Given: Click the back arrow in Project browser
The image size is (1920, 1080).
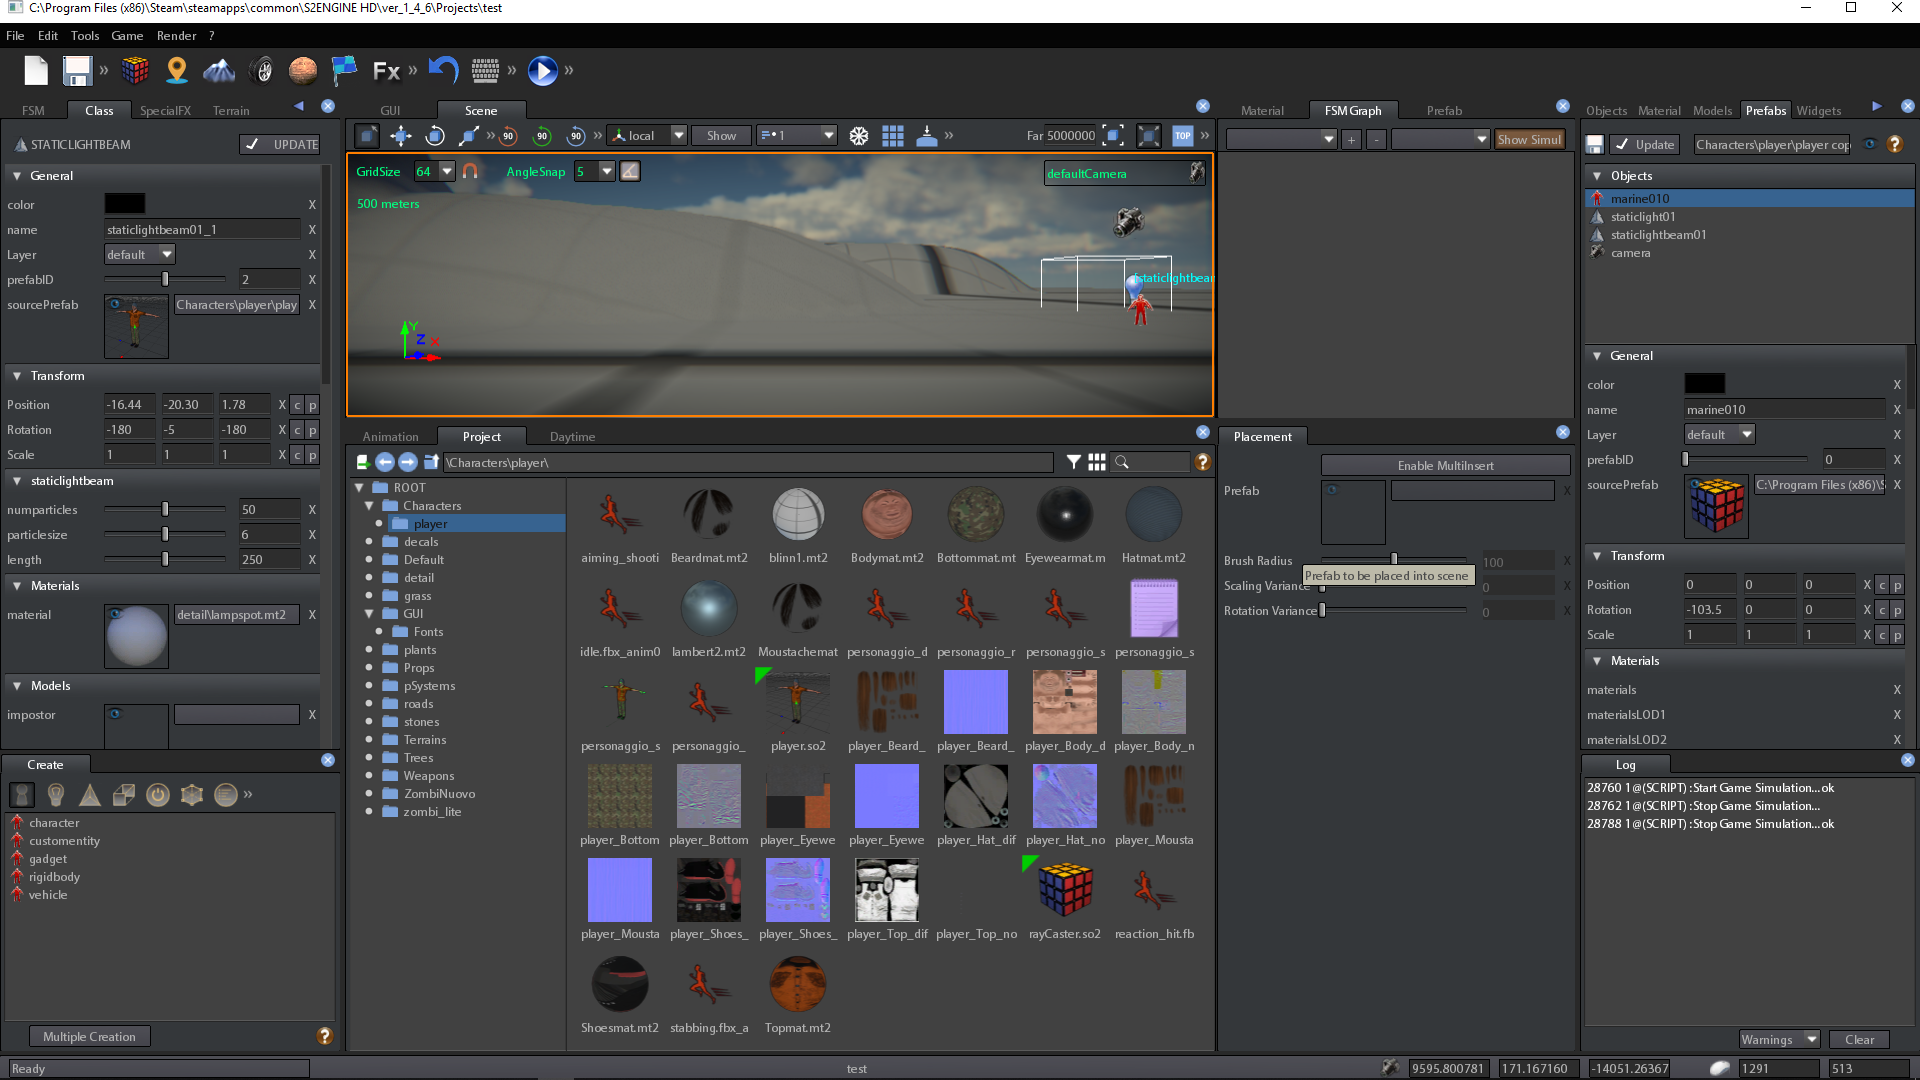Looking at the screenshot, I should pos(385,462).
